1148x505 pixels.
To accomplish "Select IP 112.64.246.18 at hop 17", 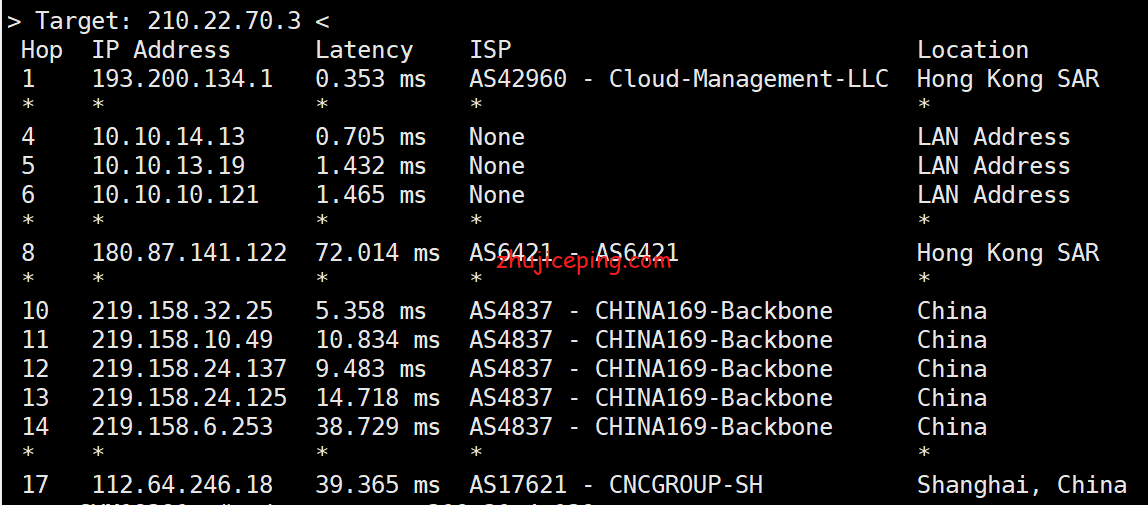I will click(x=182, y=485).
